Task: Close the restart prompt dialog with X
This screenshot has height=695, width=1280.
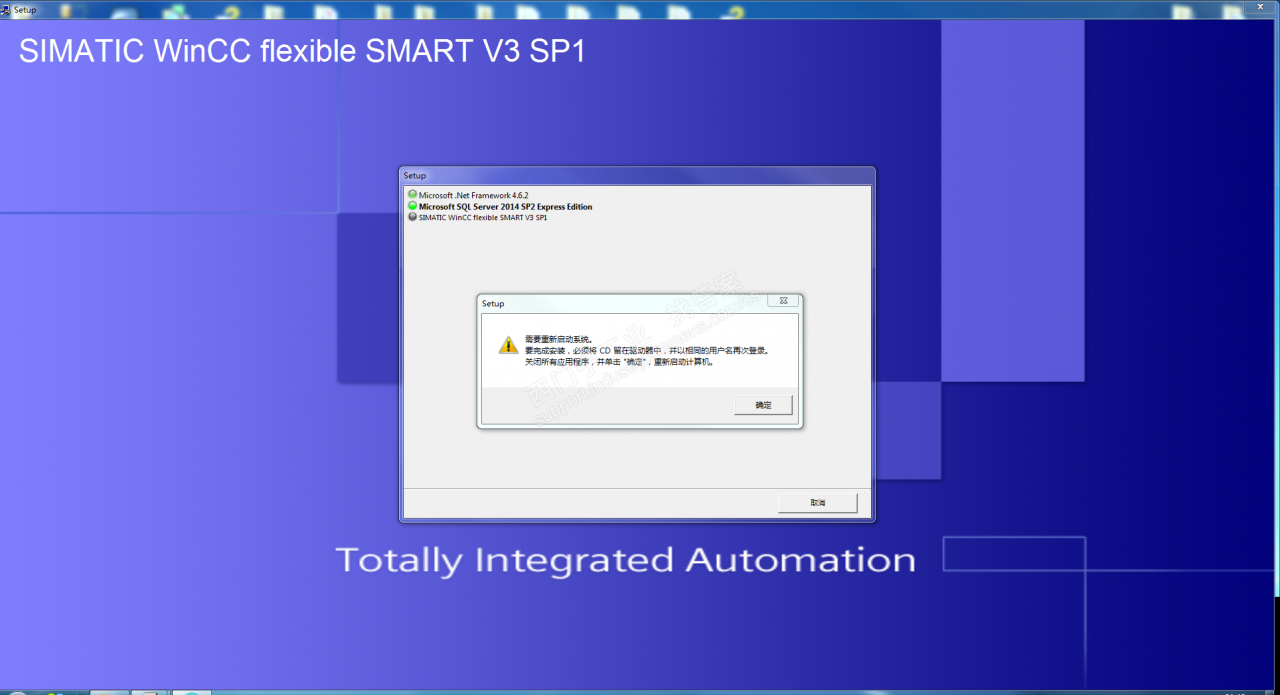Action: [784, 301]
